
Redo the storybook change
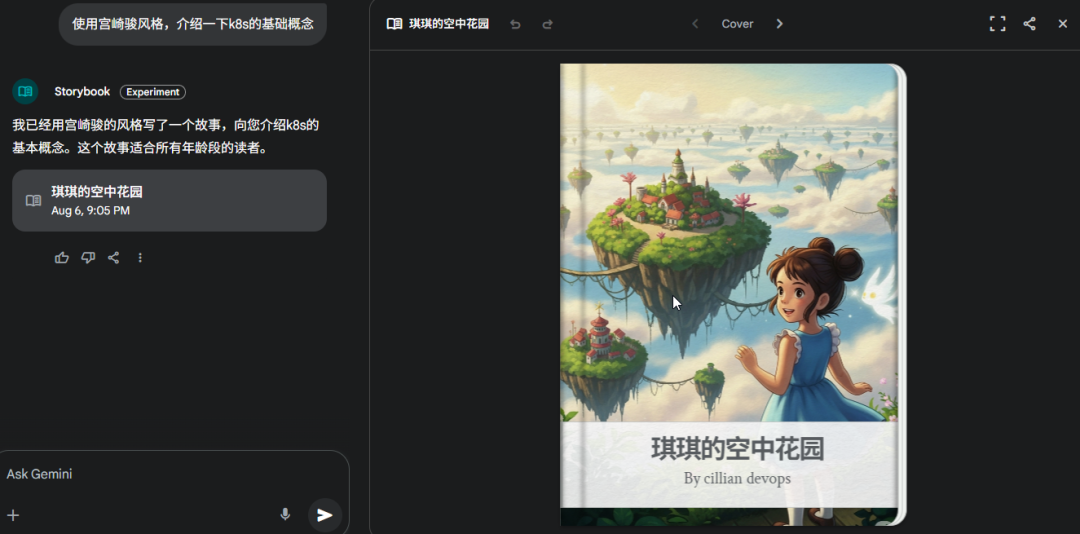(x=548, y=24)
